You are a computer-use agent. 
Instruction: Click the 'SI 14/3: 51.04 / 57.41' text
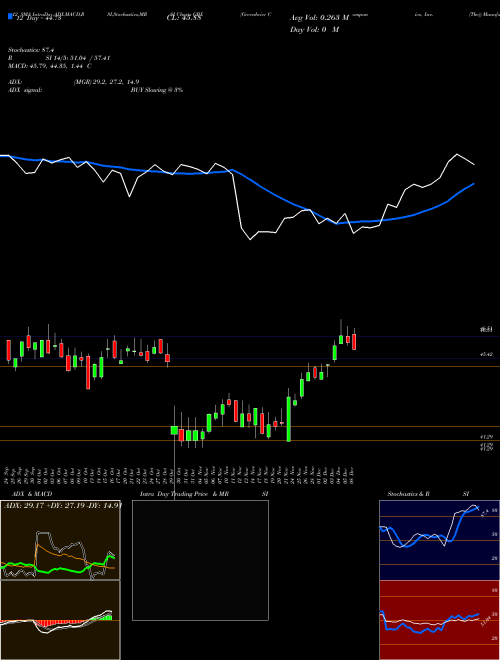(x=78, y=58)
